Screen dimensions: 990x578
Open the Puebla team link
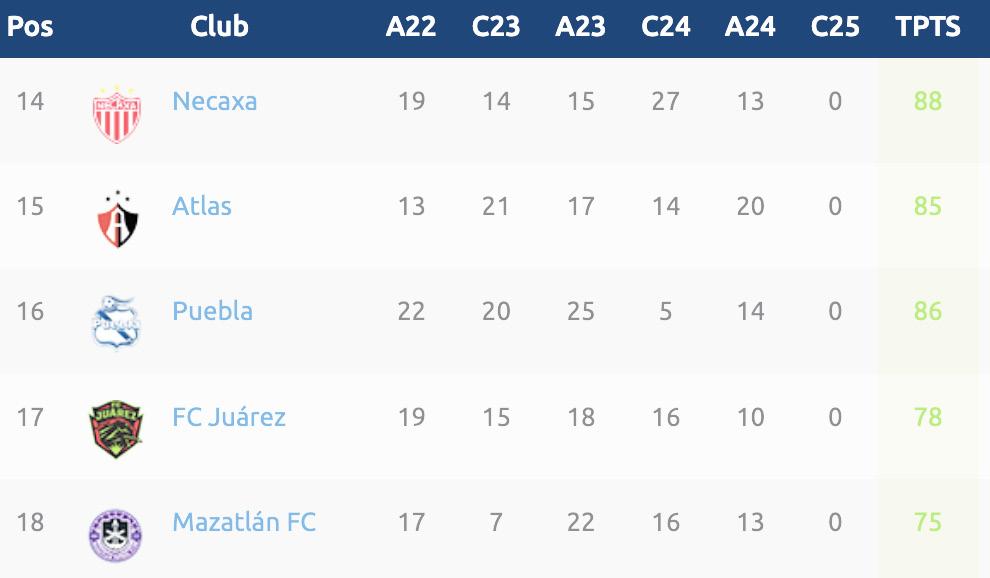pos(212,311)
